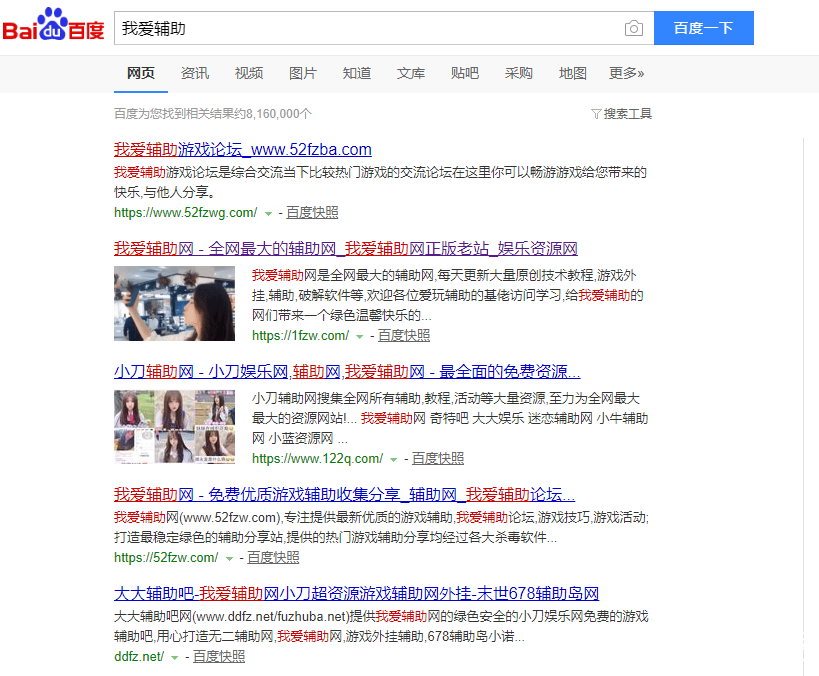Go to the 贴吧 tab
The width and height of the screenshot is (819, 676).
[465, 73]
